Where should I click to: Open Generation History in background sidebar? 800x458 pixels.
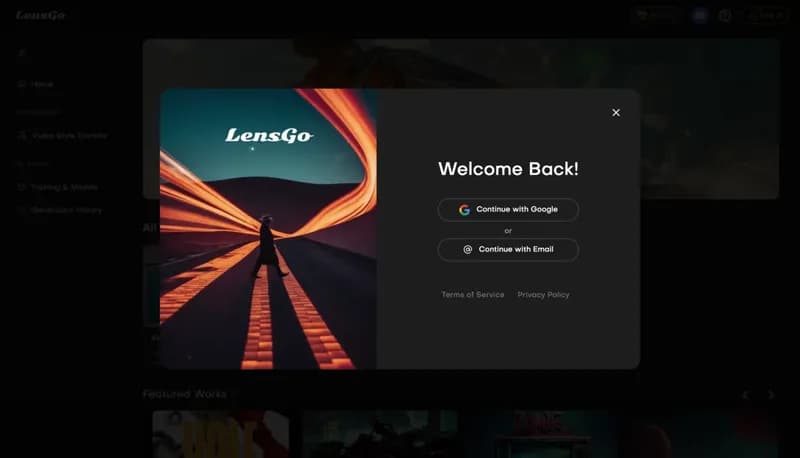(x=60, y=210)
